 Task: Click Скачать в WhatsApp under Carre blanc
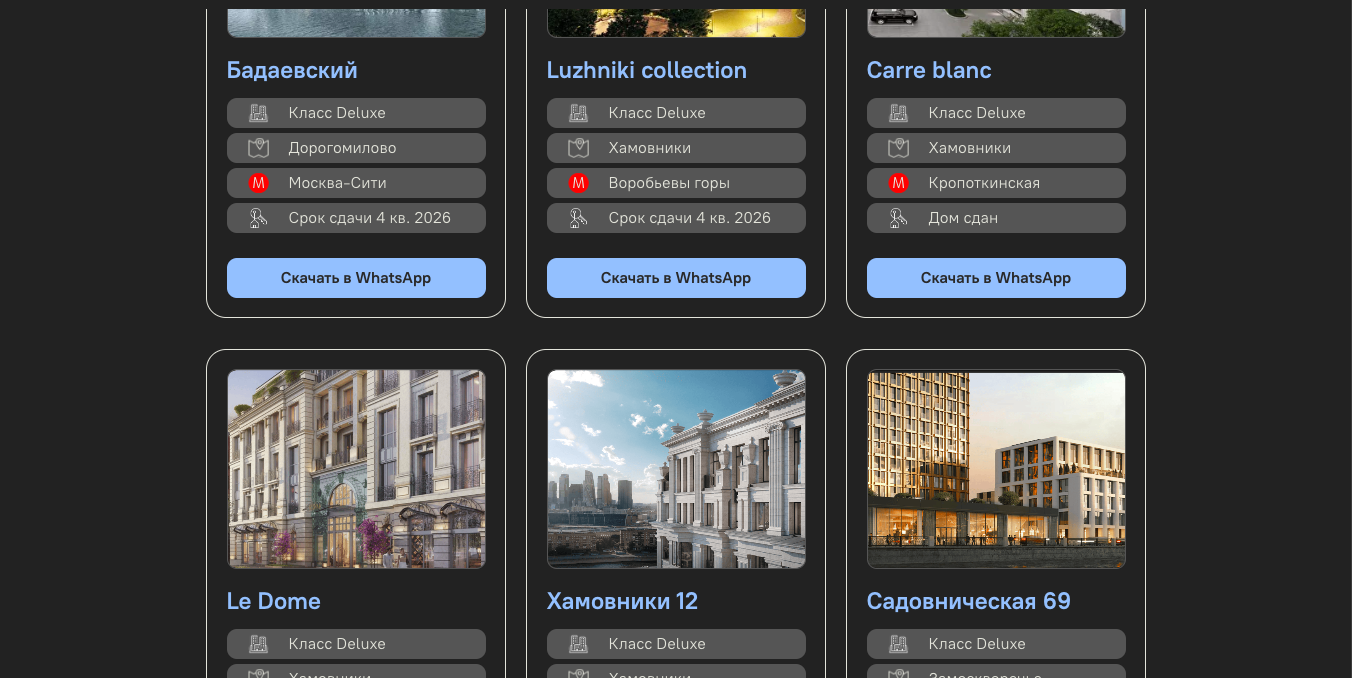(x=996, y=278)
